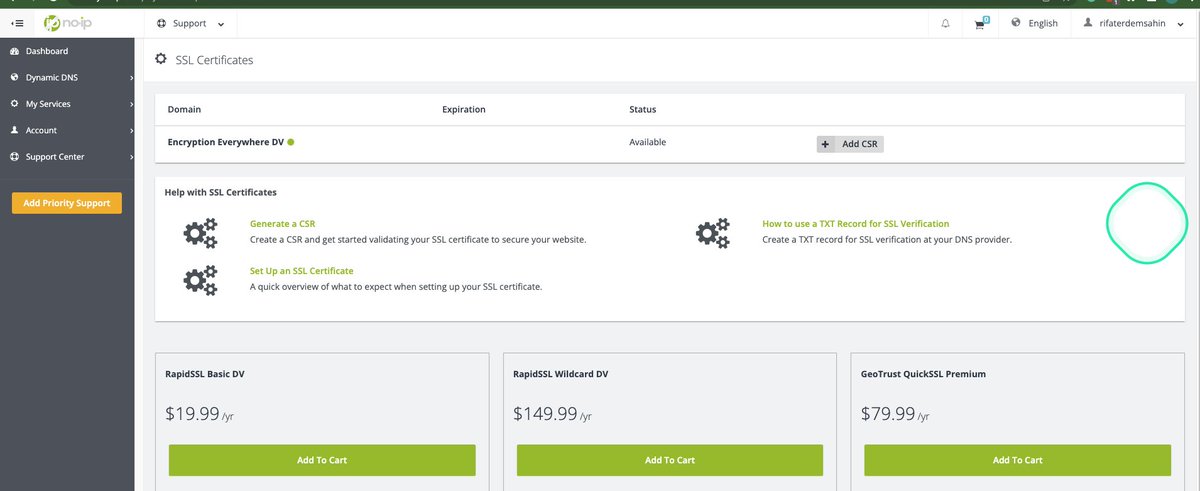1200x491 pixels.
Task: Click the Status column header
Action: (x=642, y=109)
